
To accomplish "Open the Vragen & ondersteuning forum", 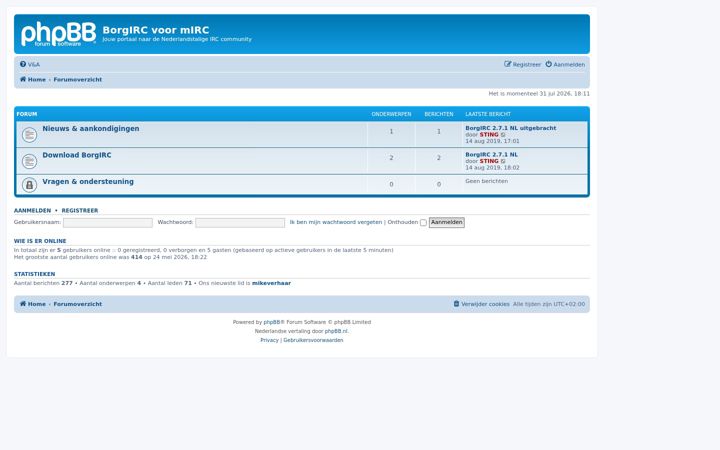I will point(88,181).
